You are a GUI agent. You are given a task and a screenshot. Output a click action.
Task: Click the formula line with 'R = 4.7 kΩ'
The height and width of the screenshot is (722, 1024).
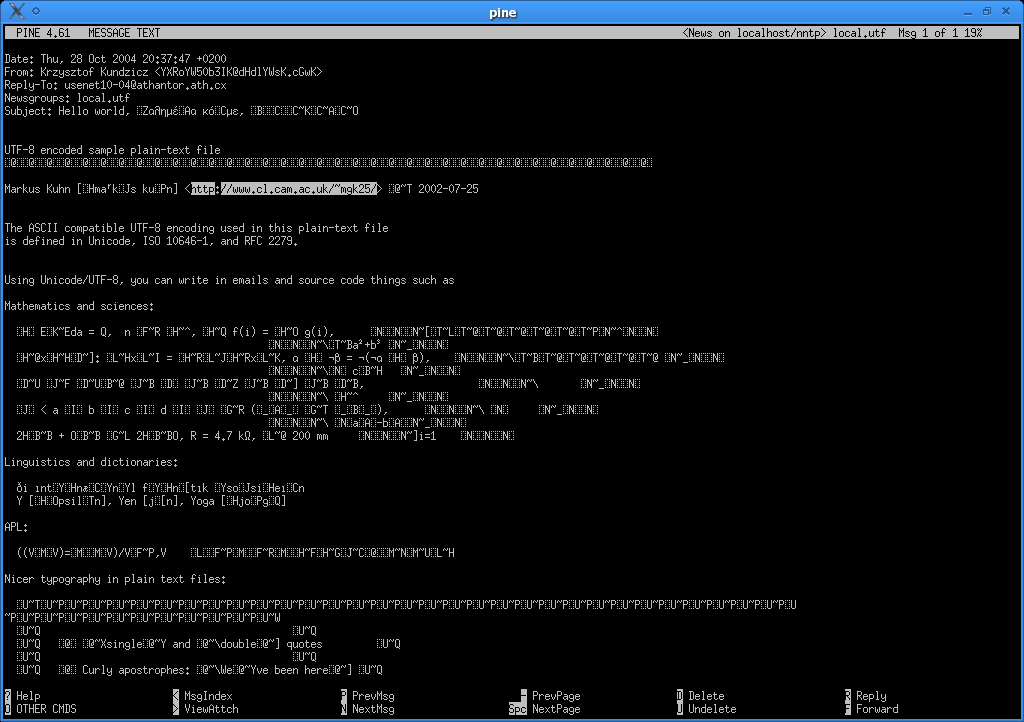pos(265,436)
